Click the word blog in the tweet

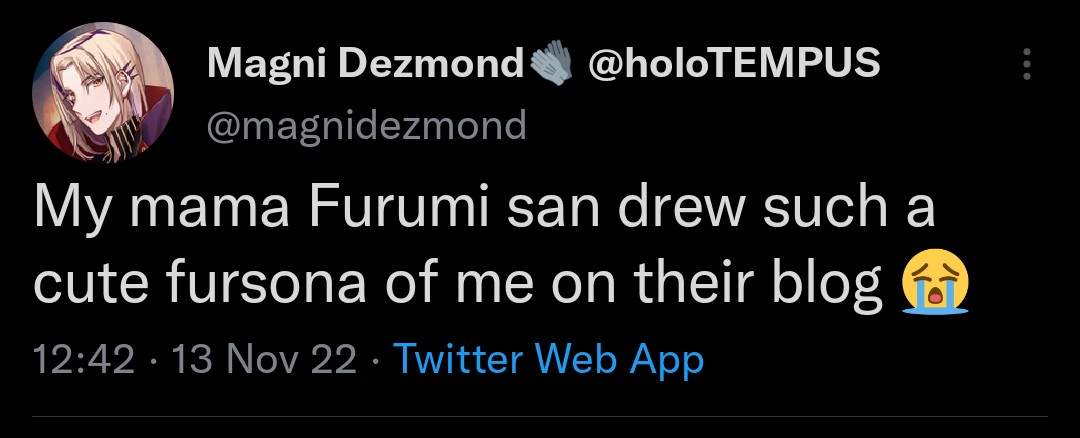click(x=832, y=285)
